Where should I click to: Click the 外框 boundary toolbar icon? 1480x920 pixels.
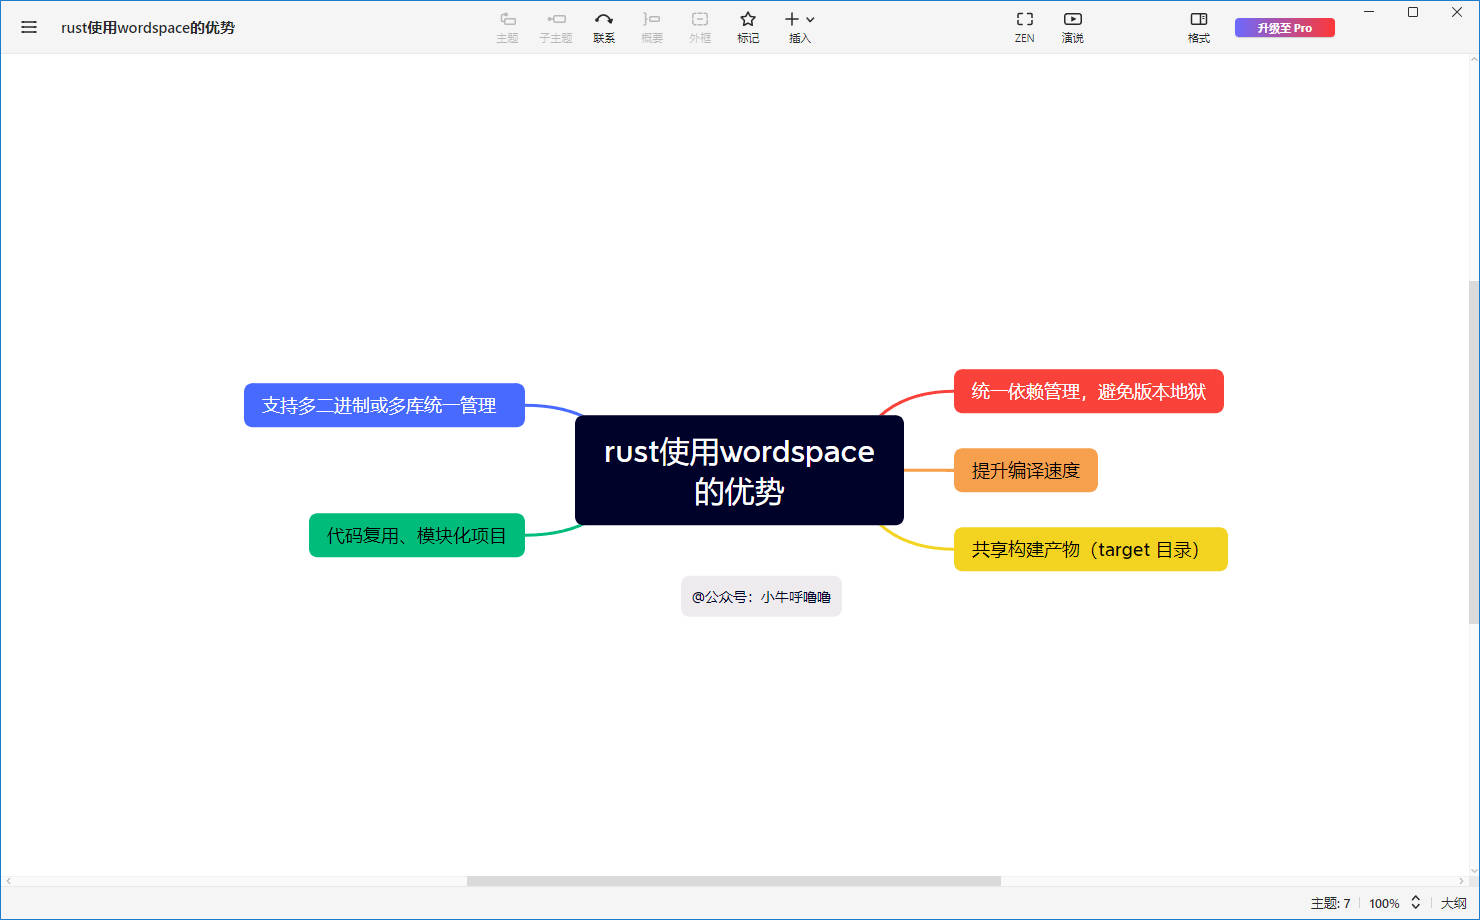click(x=700, y=27)
